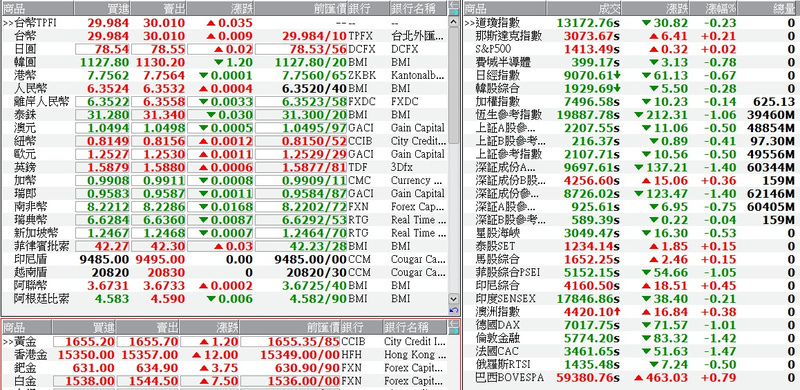Click 商品 header in gold panel

coord(27,327)
